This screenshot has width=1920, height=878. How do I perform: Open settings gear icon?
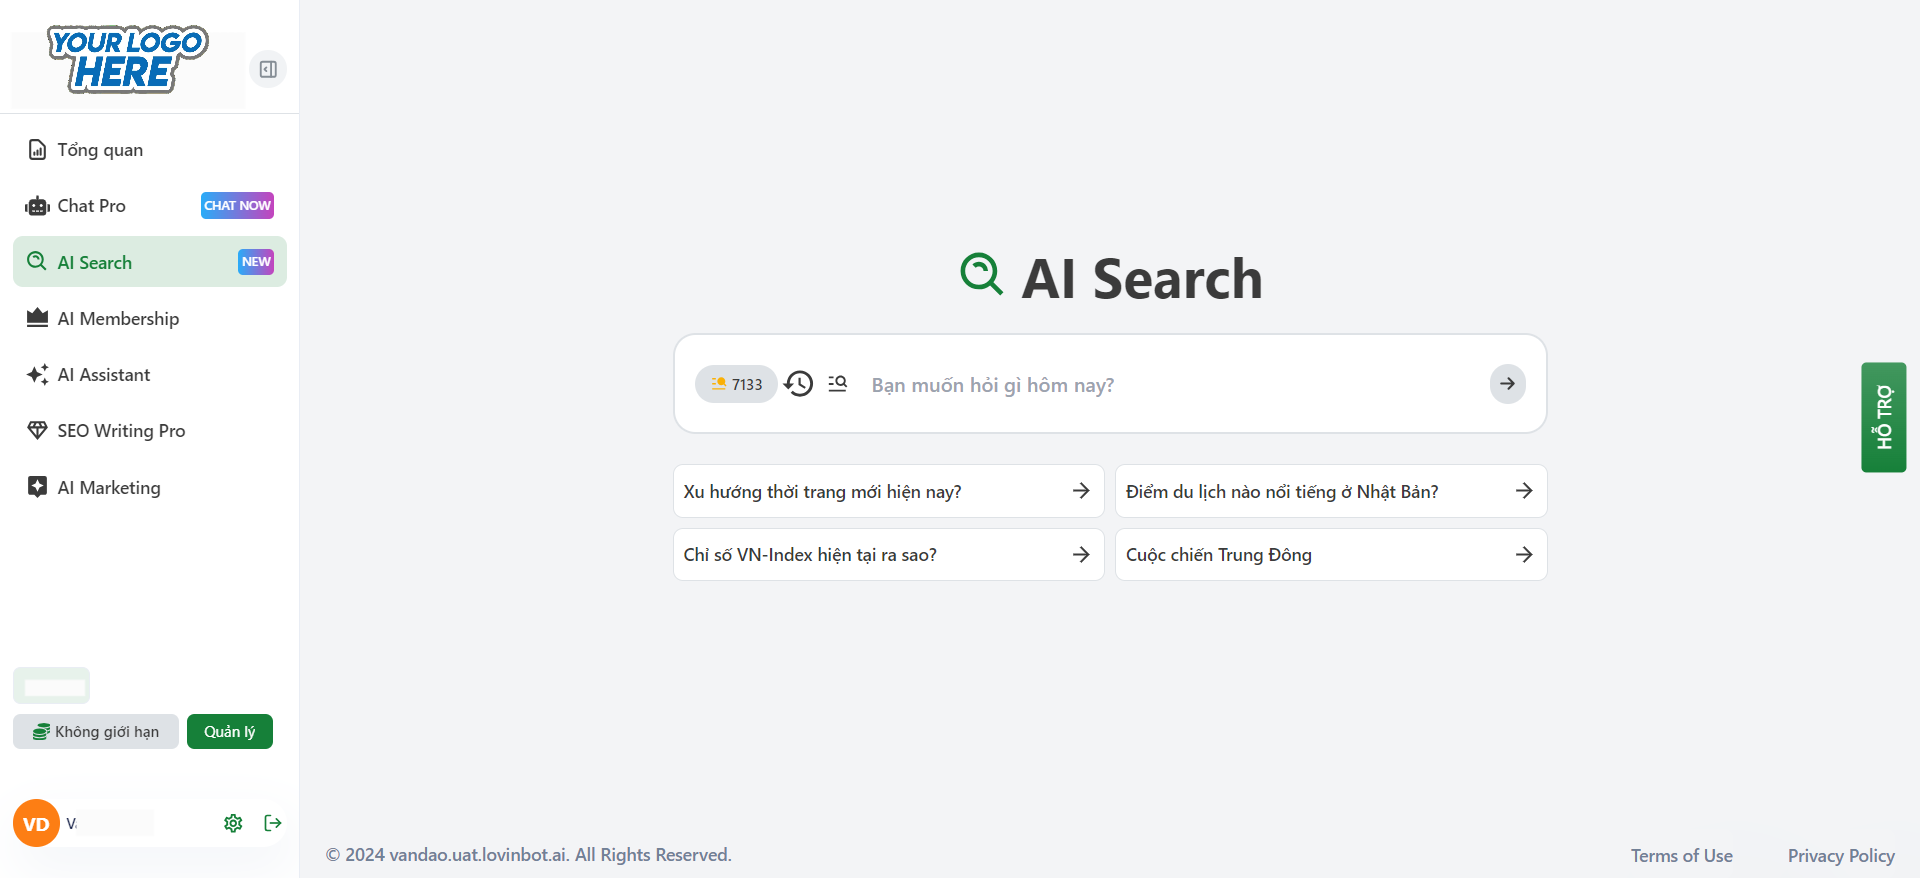click(233, 823)
